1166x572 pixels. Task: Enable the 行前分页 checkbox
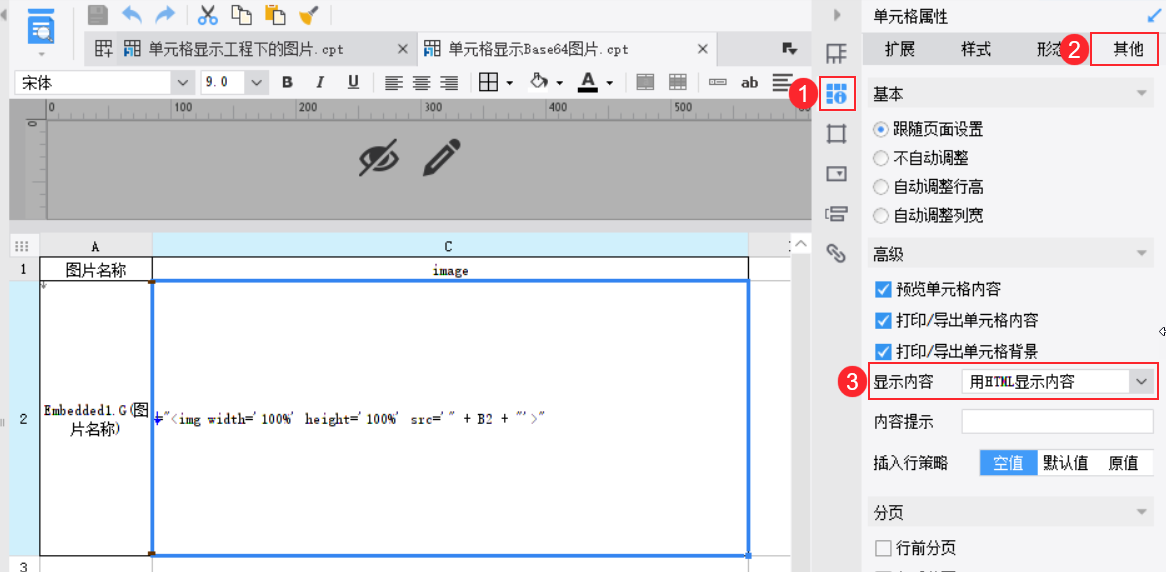[x=883, y=548]
